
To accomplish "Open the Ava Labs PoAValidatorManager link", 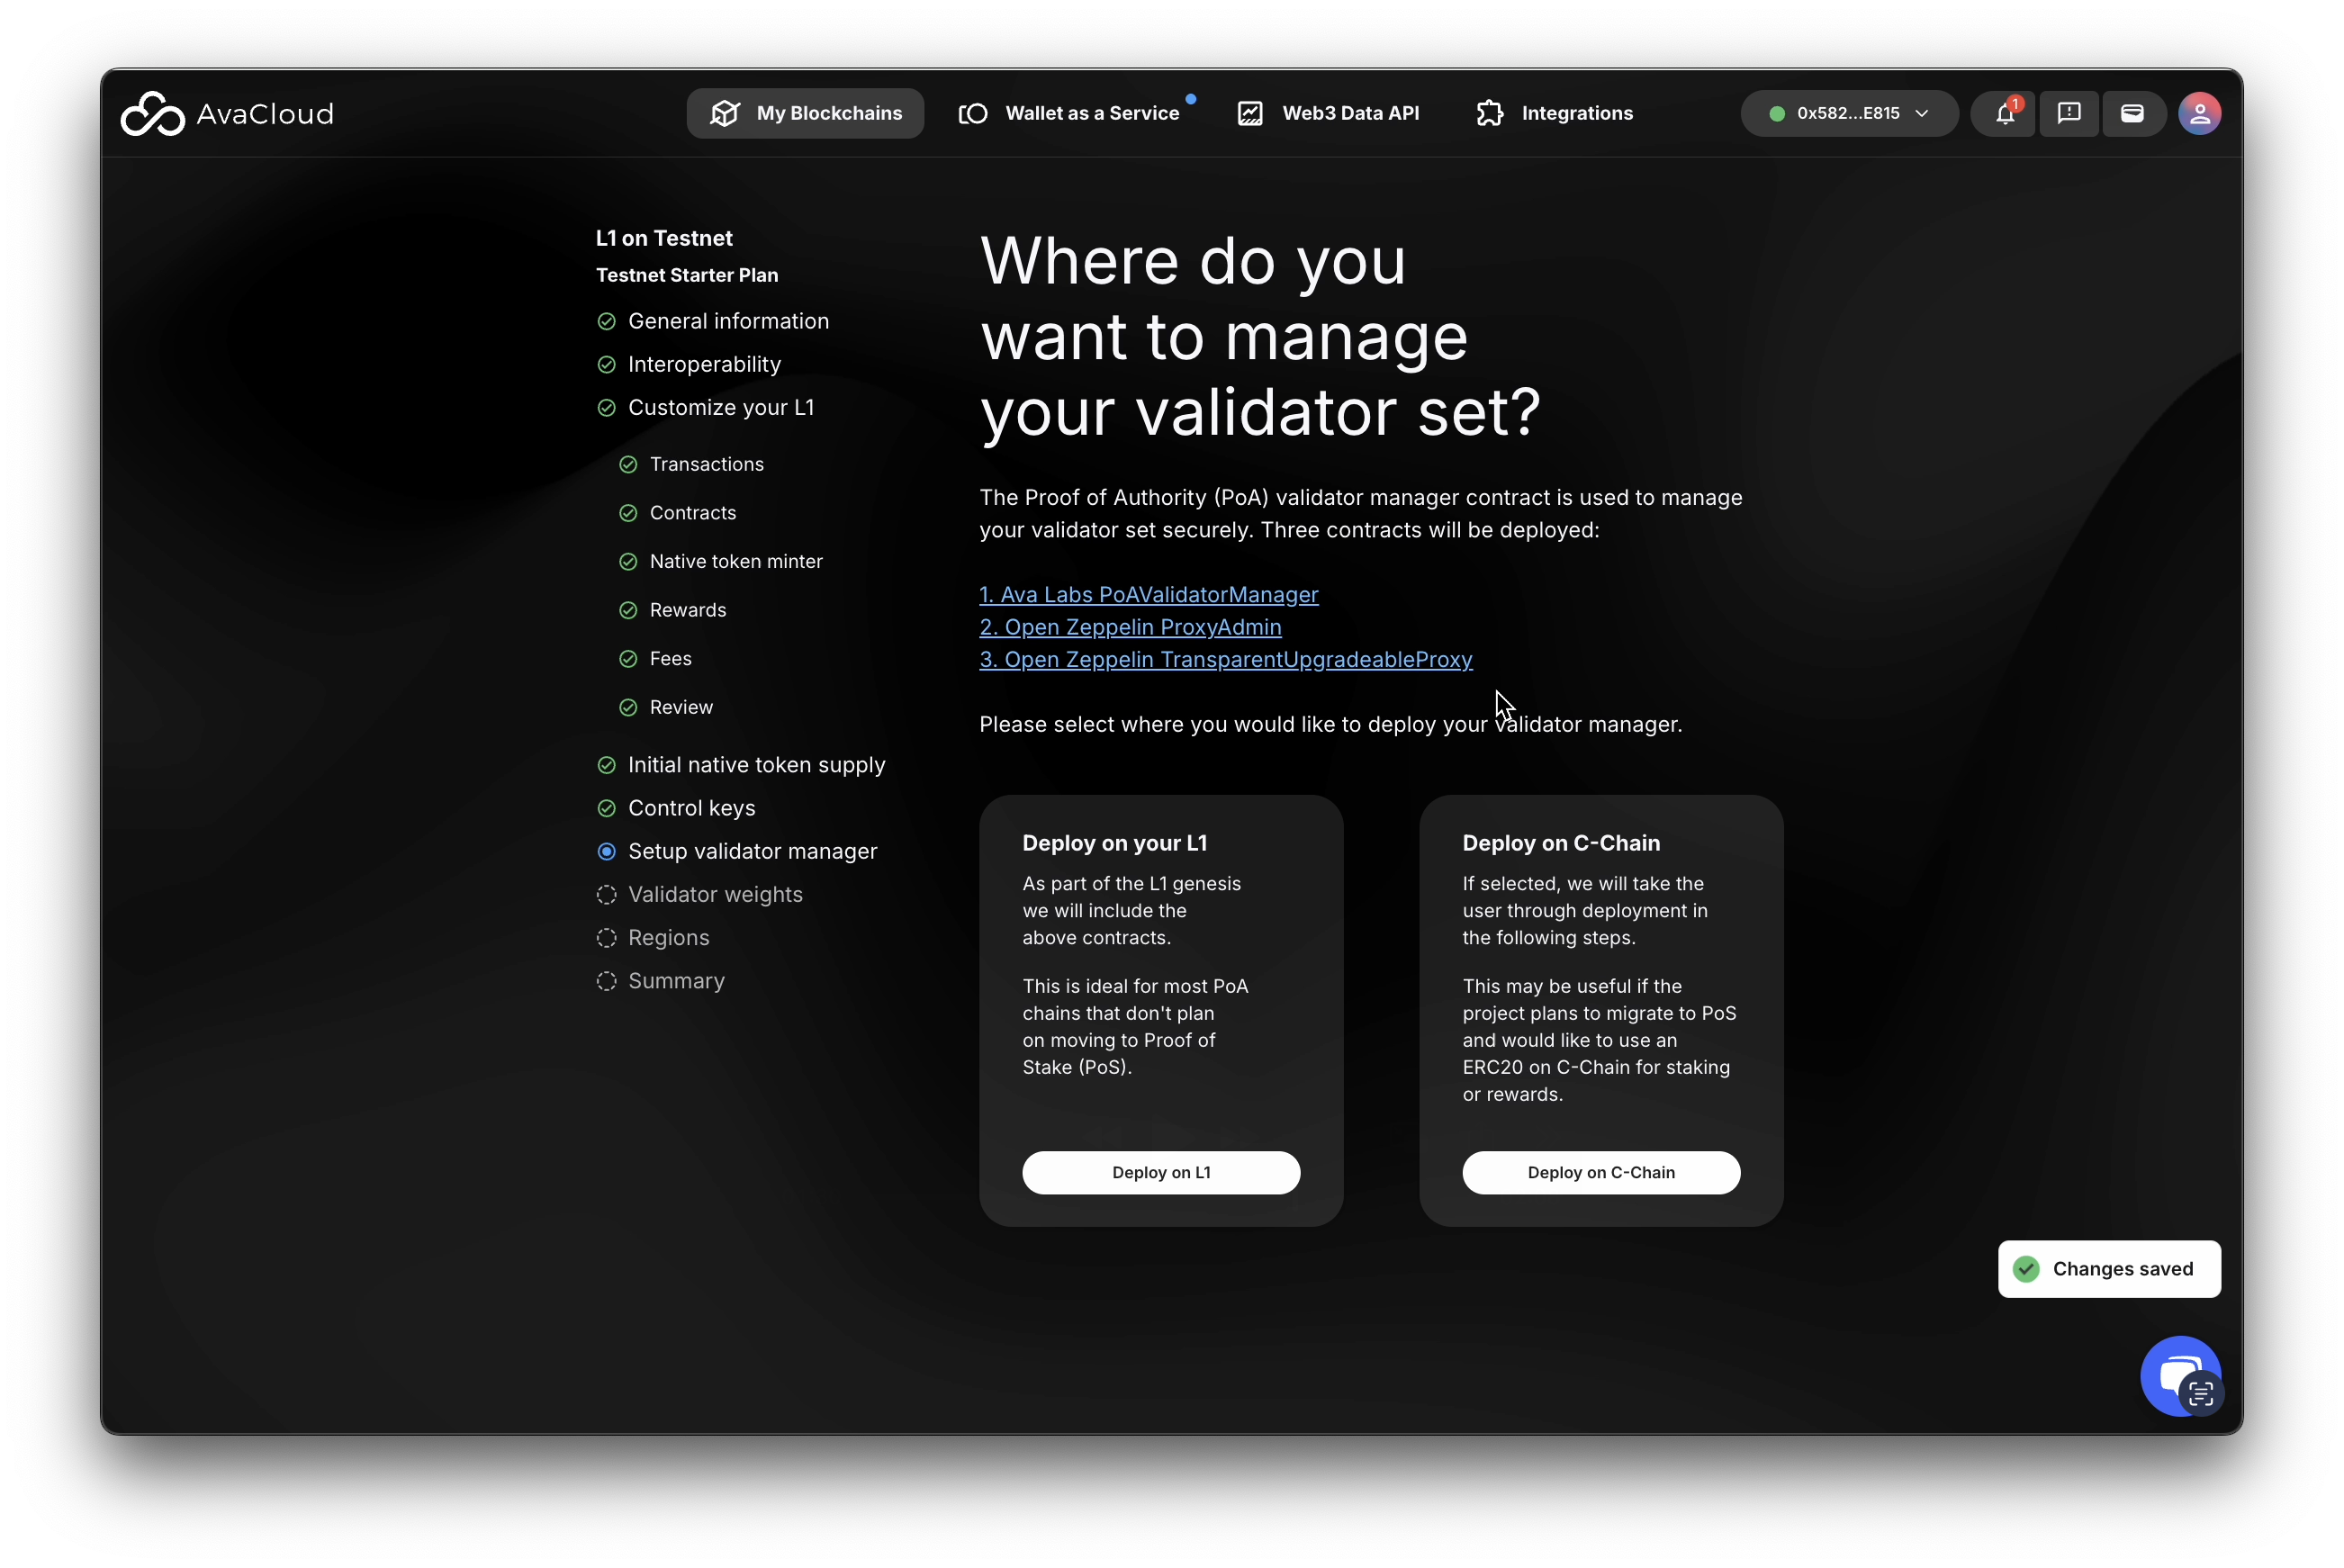I will click(x=1148, y=595).
